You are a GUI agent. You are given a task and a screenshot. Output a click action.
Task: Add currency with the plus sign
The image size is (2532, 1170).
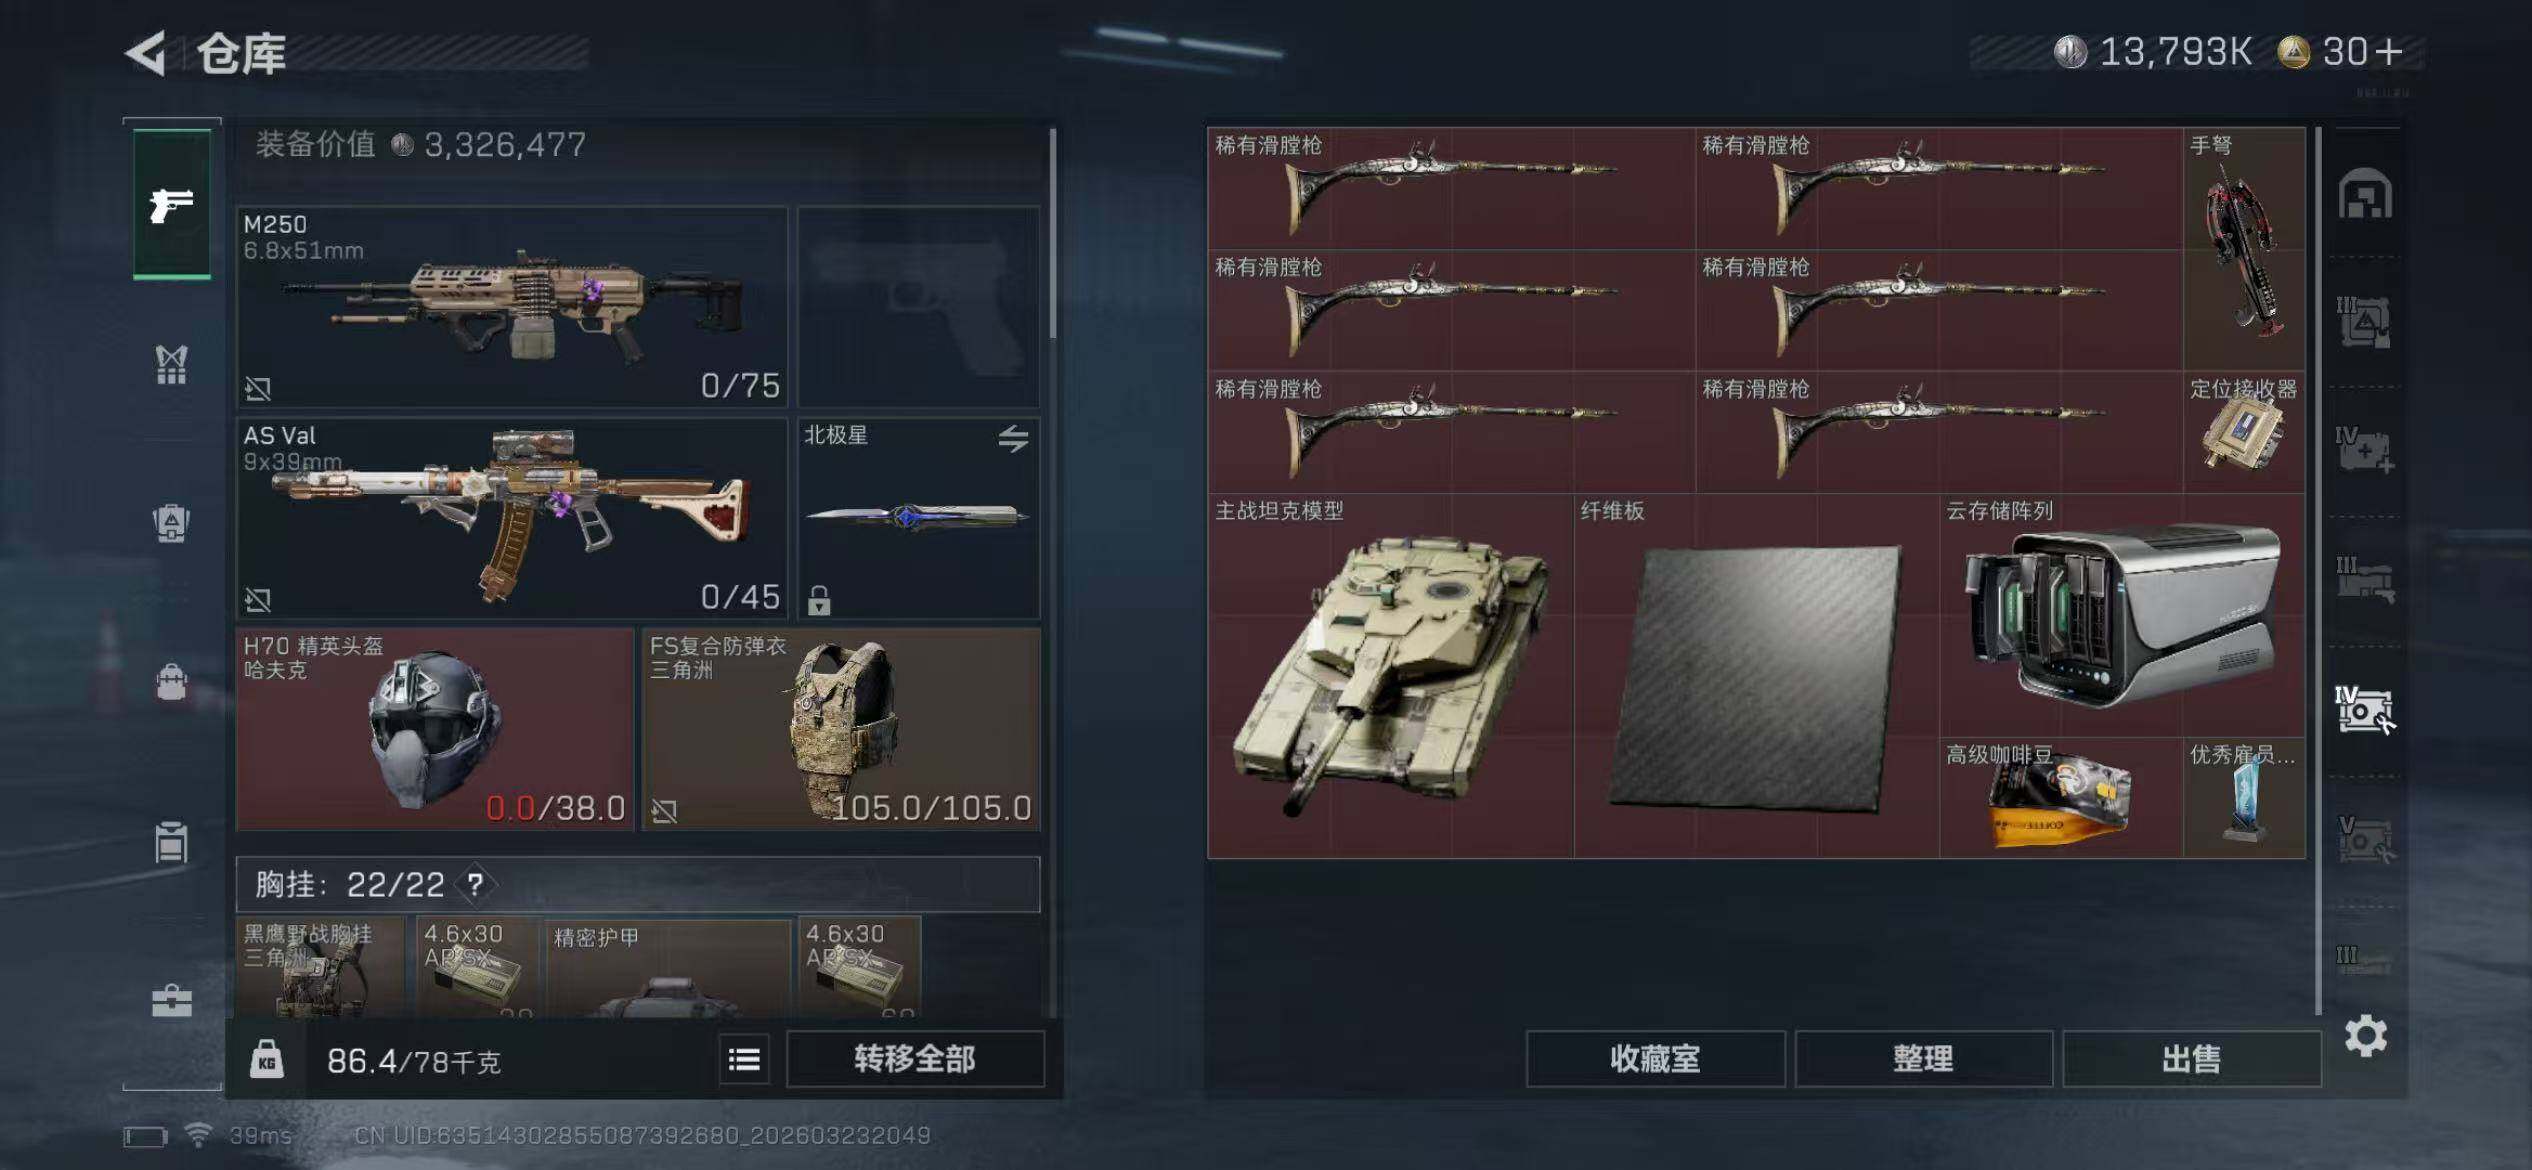[2388, 51]
